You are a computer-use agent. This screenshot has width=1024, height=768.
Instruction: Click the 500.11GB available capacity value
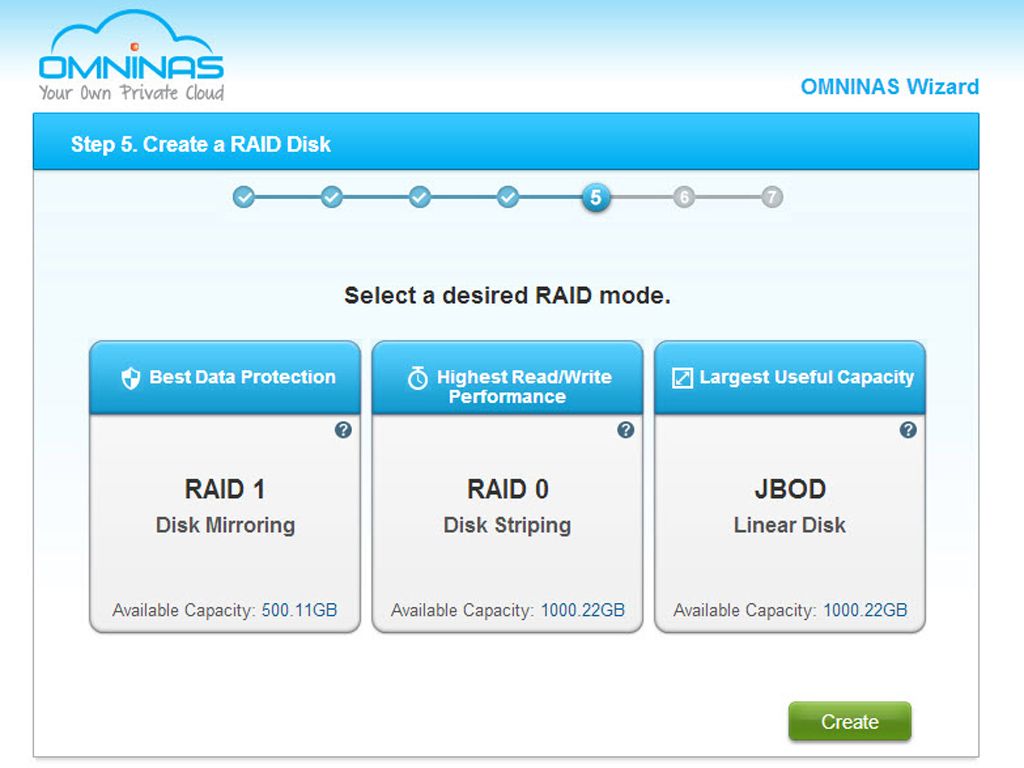299,610
